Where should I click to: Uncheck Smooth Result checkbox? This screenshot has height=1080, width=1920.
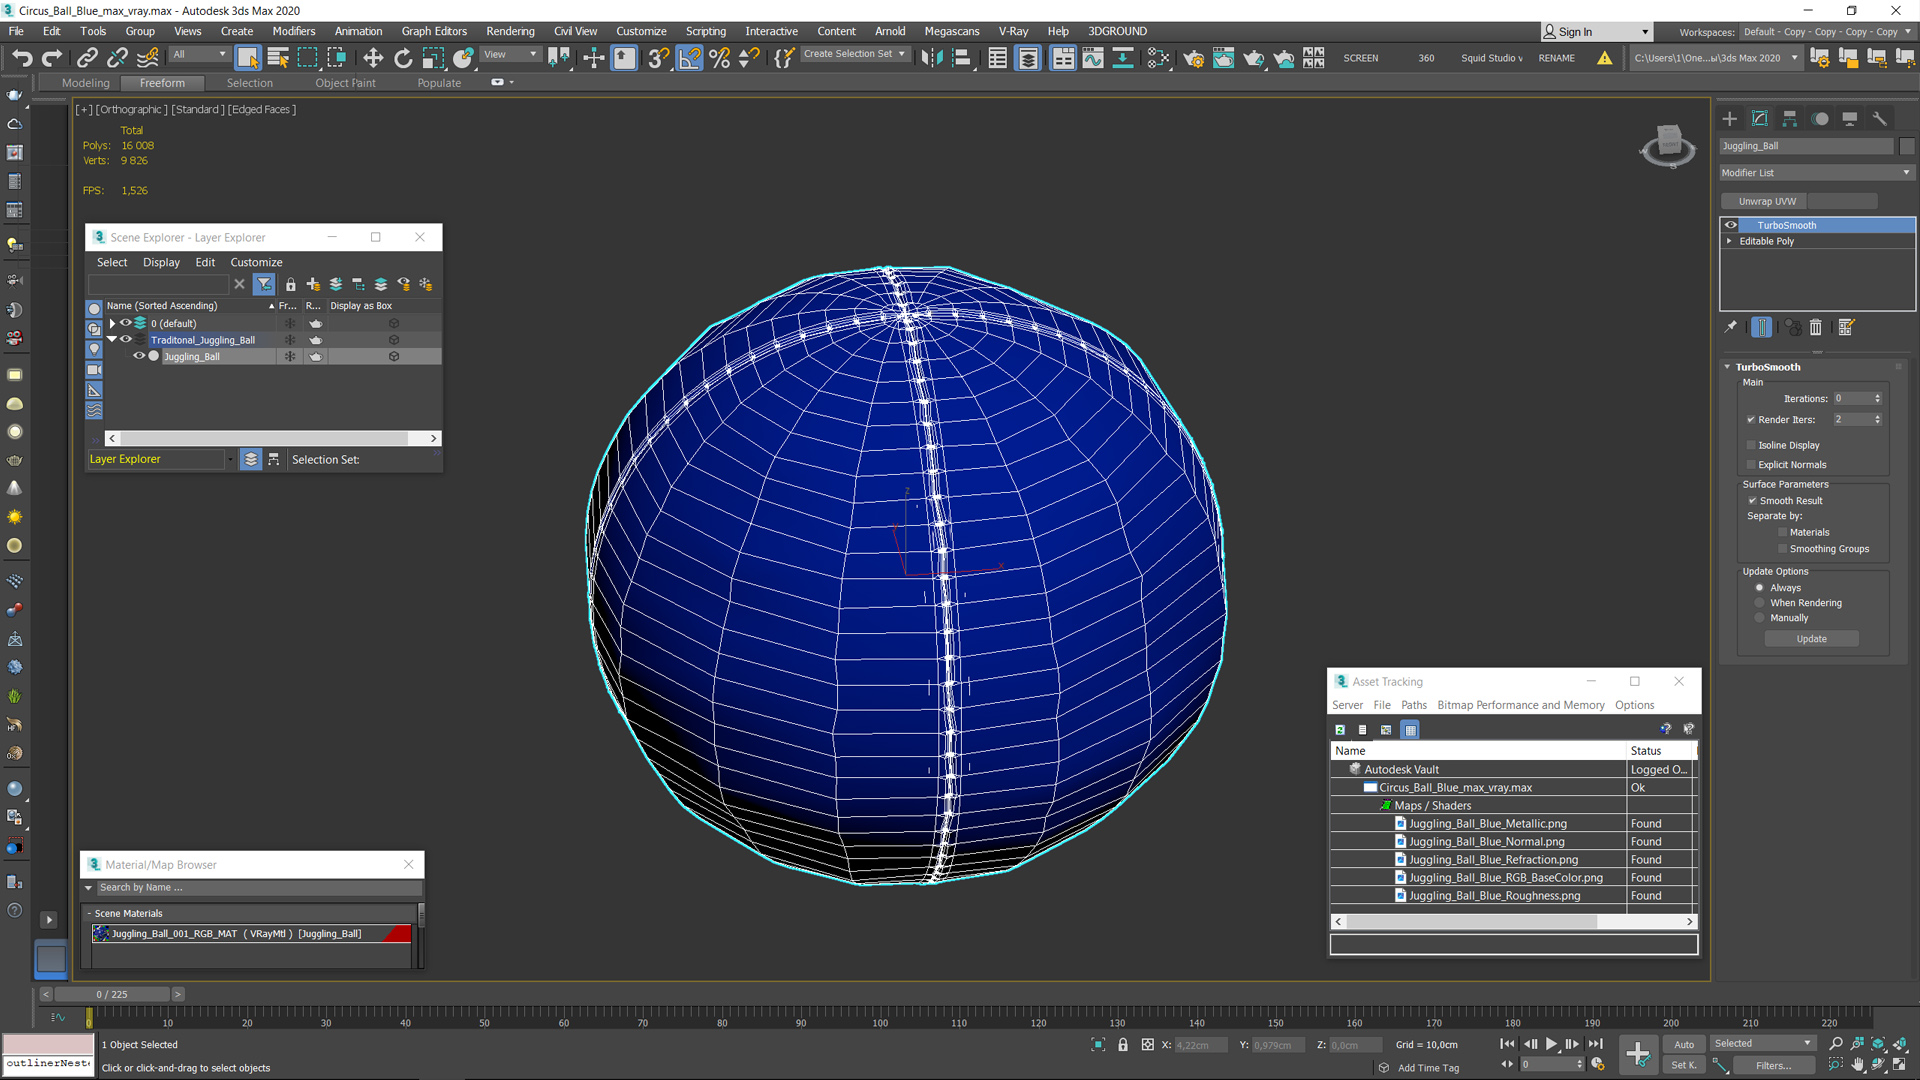[x=1752, y=501]
